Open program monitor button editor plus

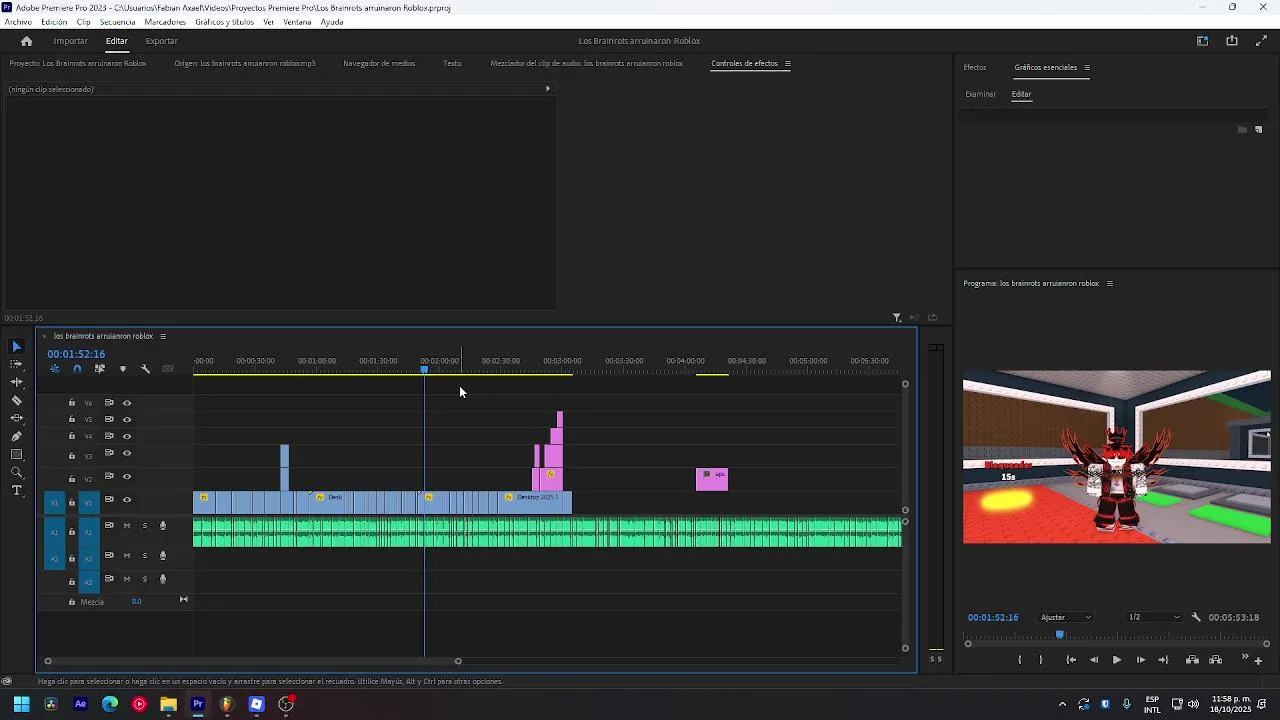[x=1258, y=660]
